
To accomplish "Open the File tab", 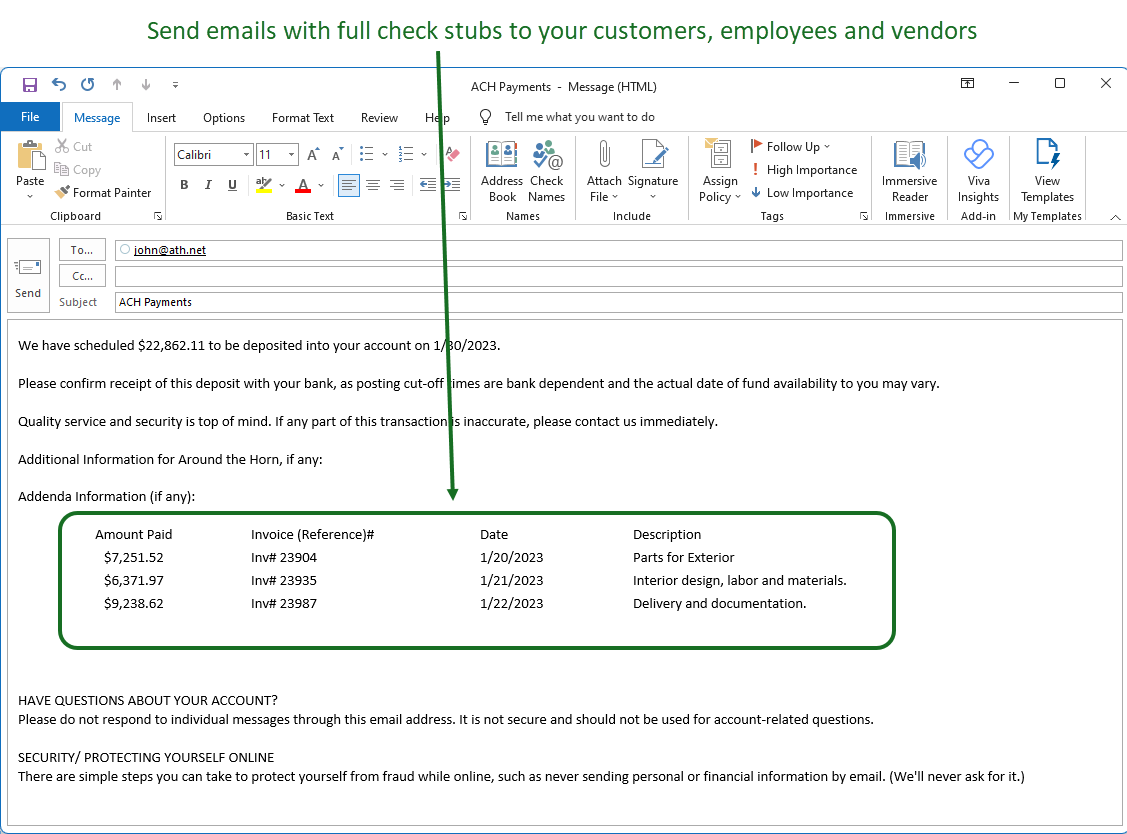I will [x=30, y=117].
